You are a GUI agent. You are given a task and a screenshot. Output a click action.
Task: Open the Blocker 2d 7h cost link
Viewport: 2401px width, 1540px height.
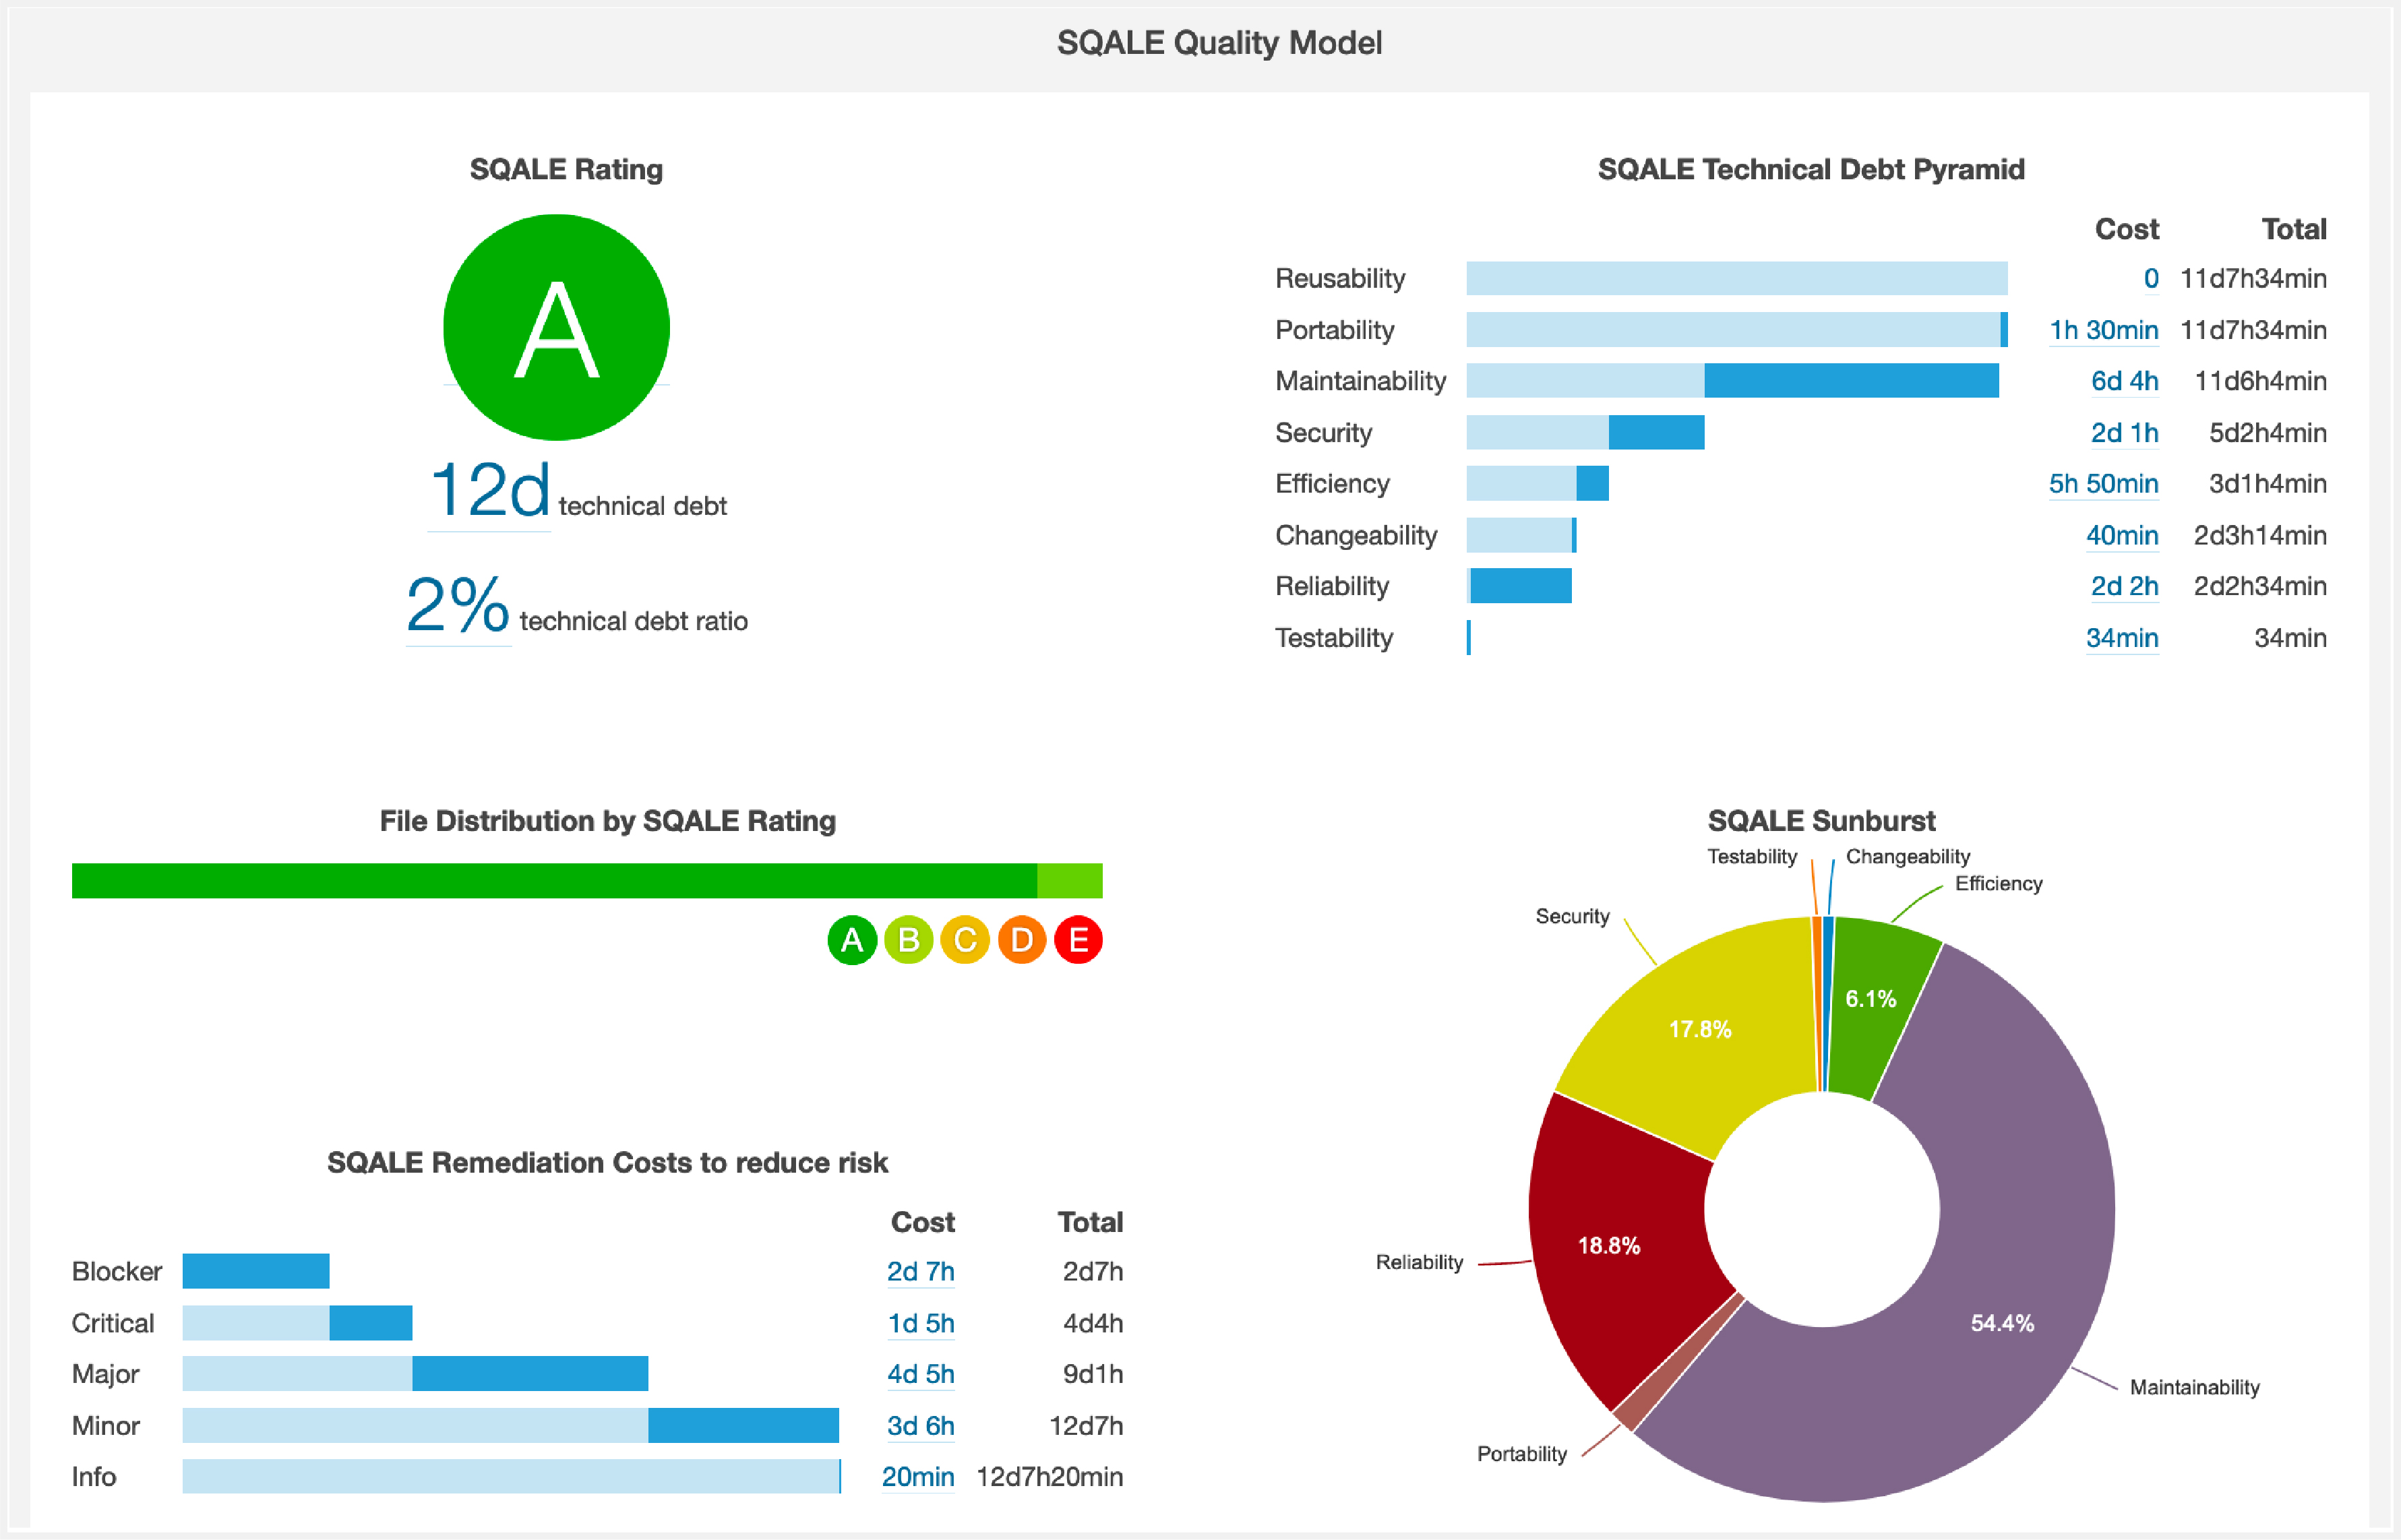point(920,1271)
